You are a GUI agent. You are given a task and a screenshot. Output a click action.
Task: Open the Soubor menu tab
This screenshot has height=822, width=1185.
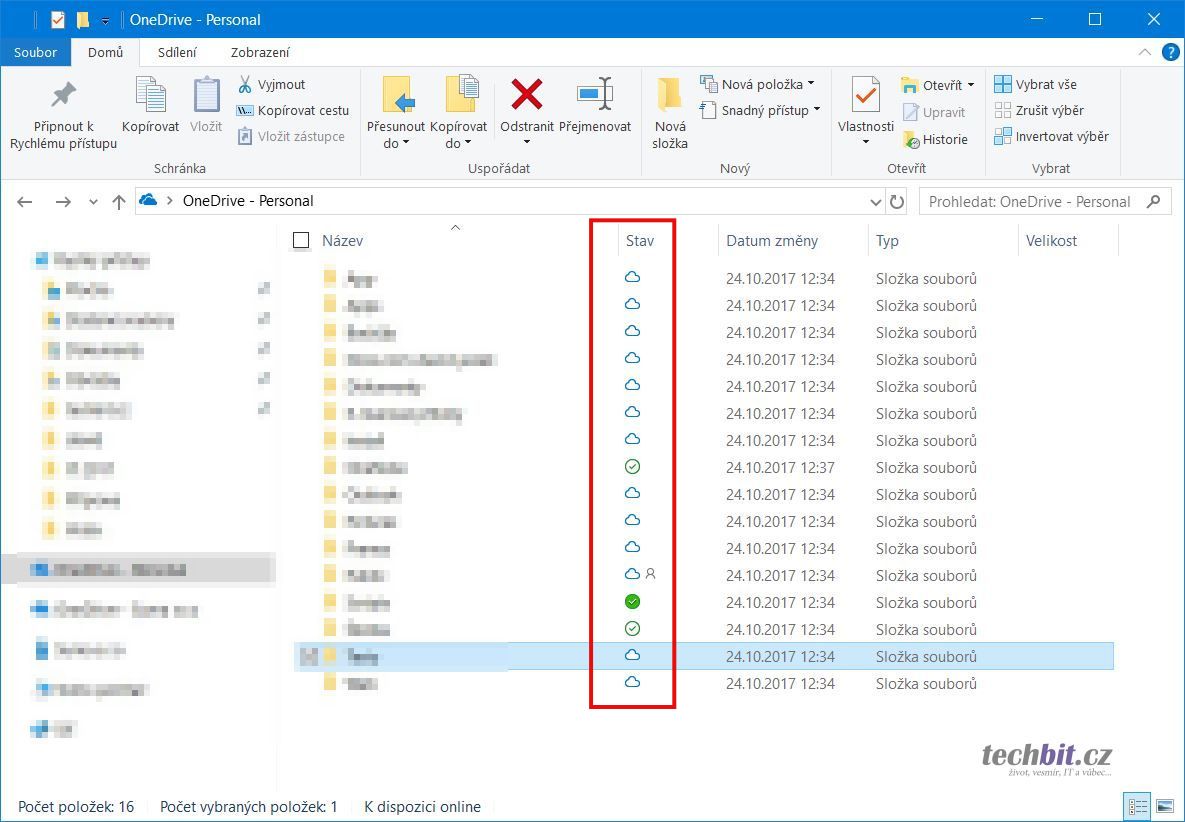(x=35, y=52)
